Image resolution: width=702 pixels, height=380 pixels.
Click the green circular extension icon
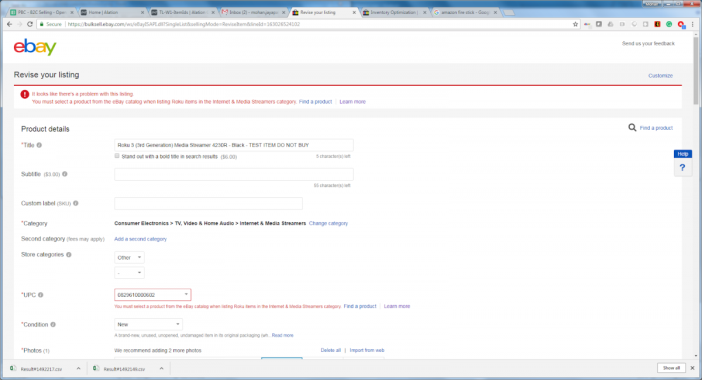669,24
